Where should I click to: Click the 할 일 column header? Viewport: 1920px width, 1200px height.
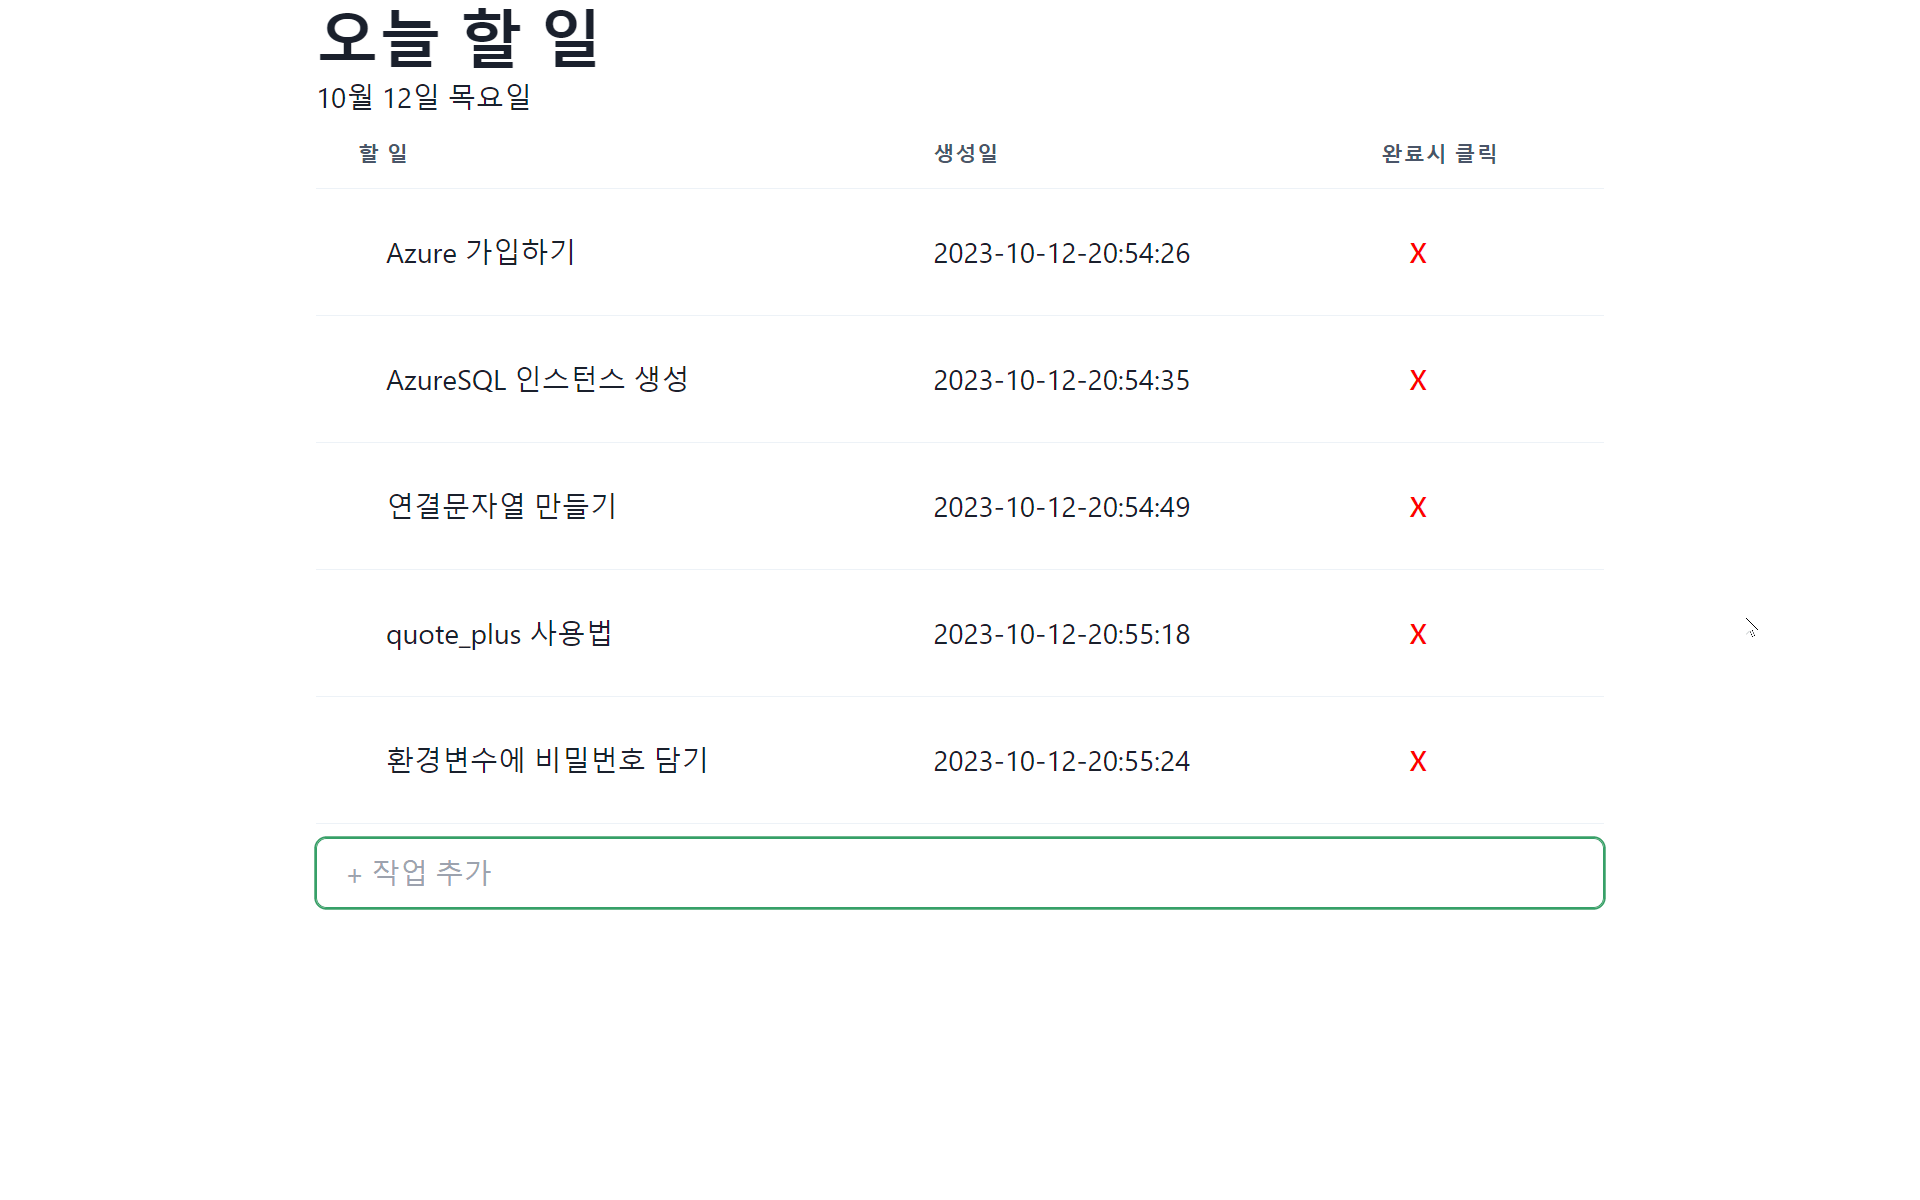point(383,153)
